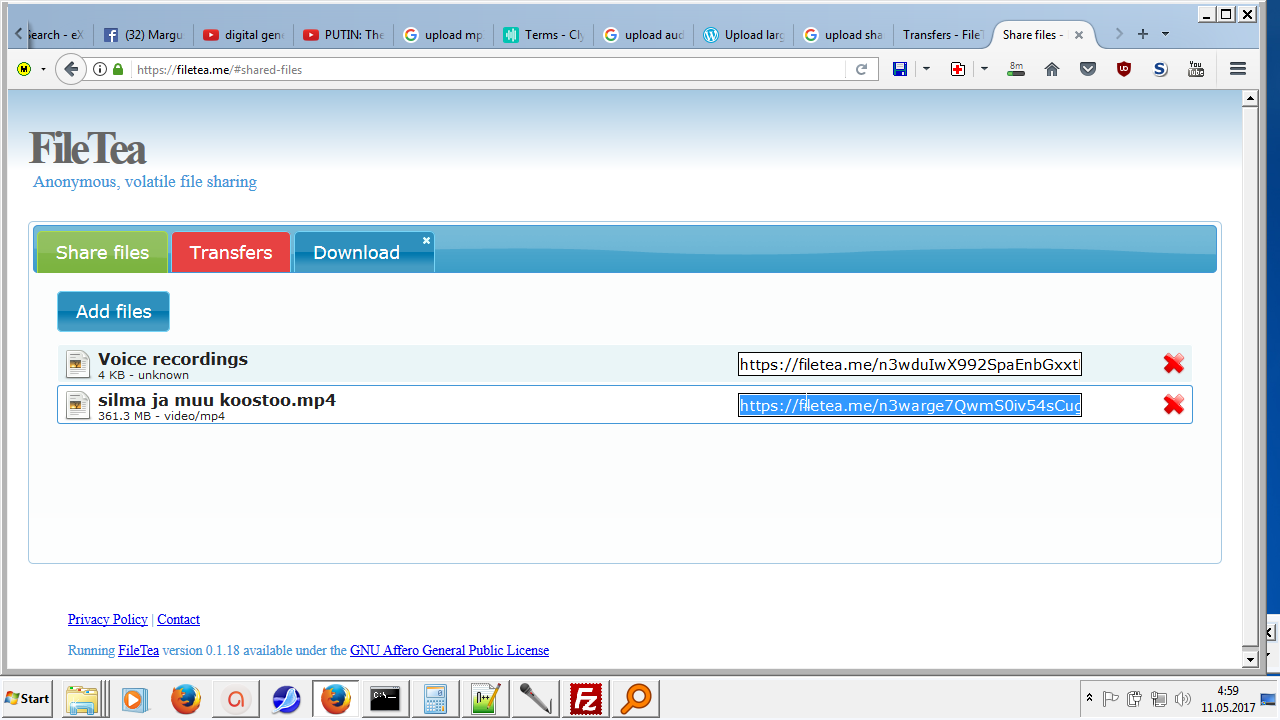Open a new browser tab
Image resolution: width=1280 pixels, height=720 pixels.
[x=1143, y=34]
